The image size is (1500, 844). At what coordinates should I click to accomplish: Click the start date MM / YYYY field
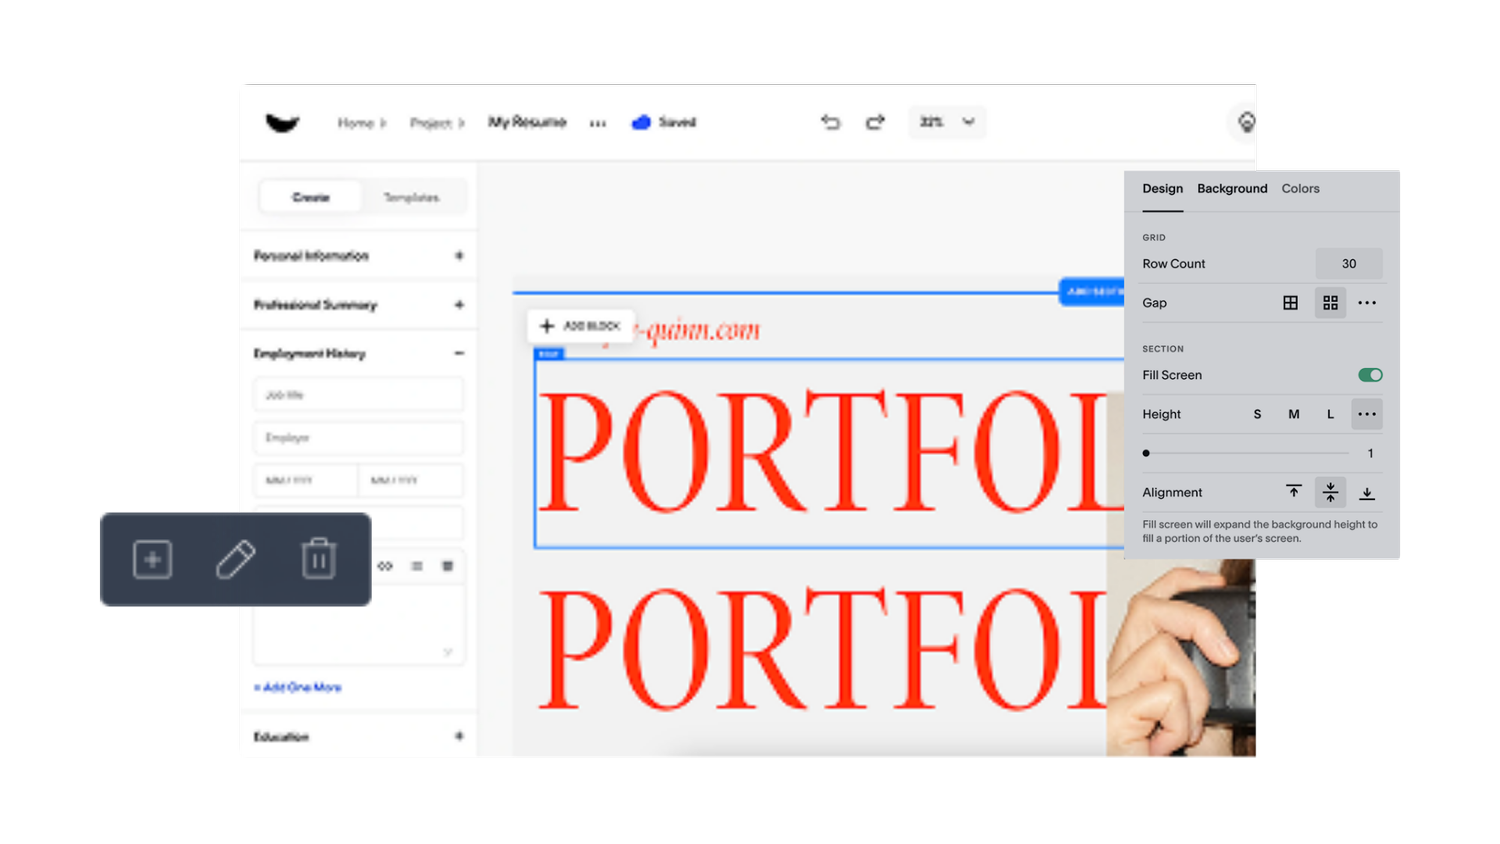point(305,481)
